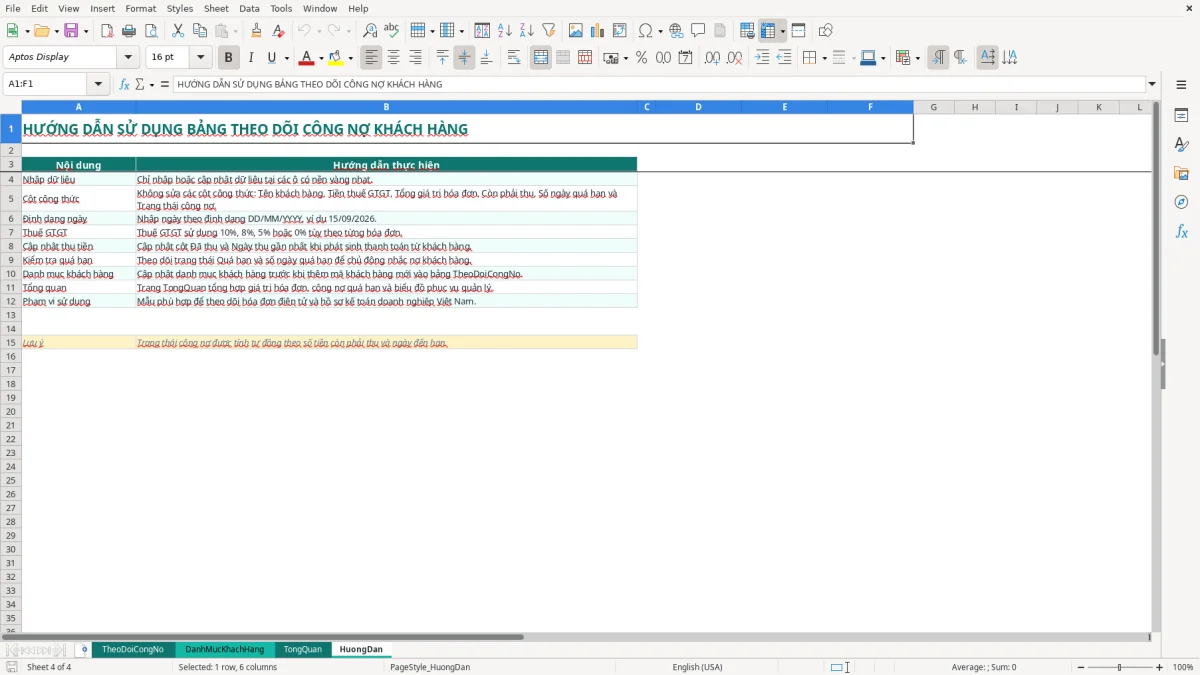
Task: Apply red font color swatch
Action: click(x=306, y=58)
